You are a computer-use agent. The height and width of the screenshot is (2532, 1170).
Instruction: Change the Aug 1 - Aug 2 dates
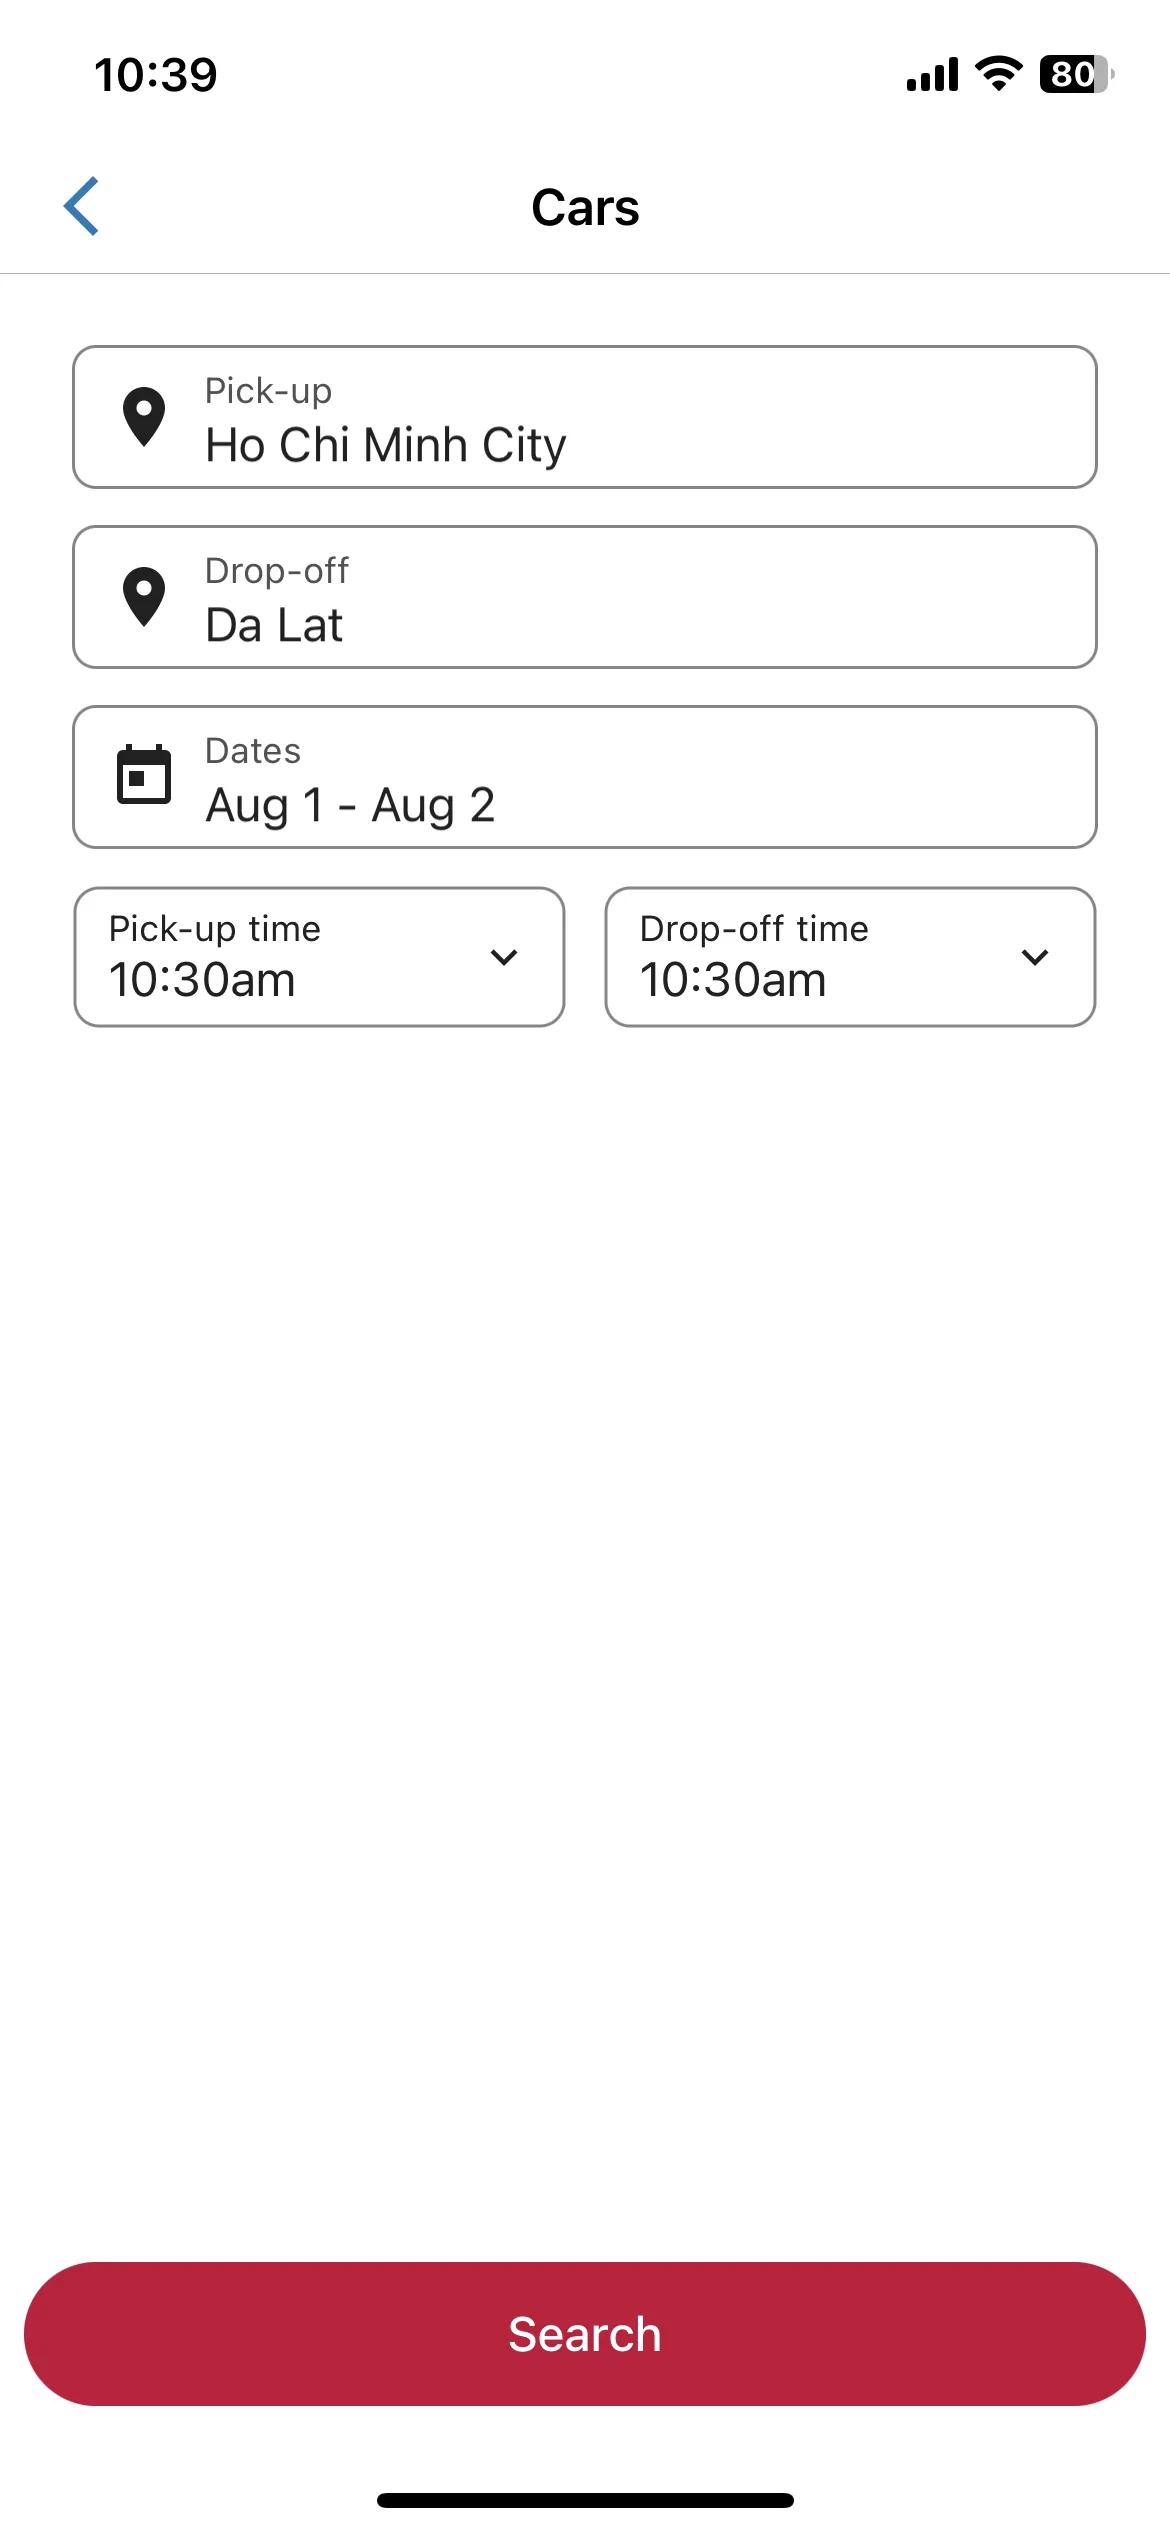point(585,777)
